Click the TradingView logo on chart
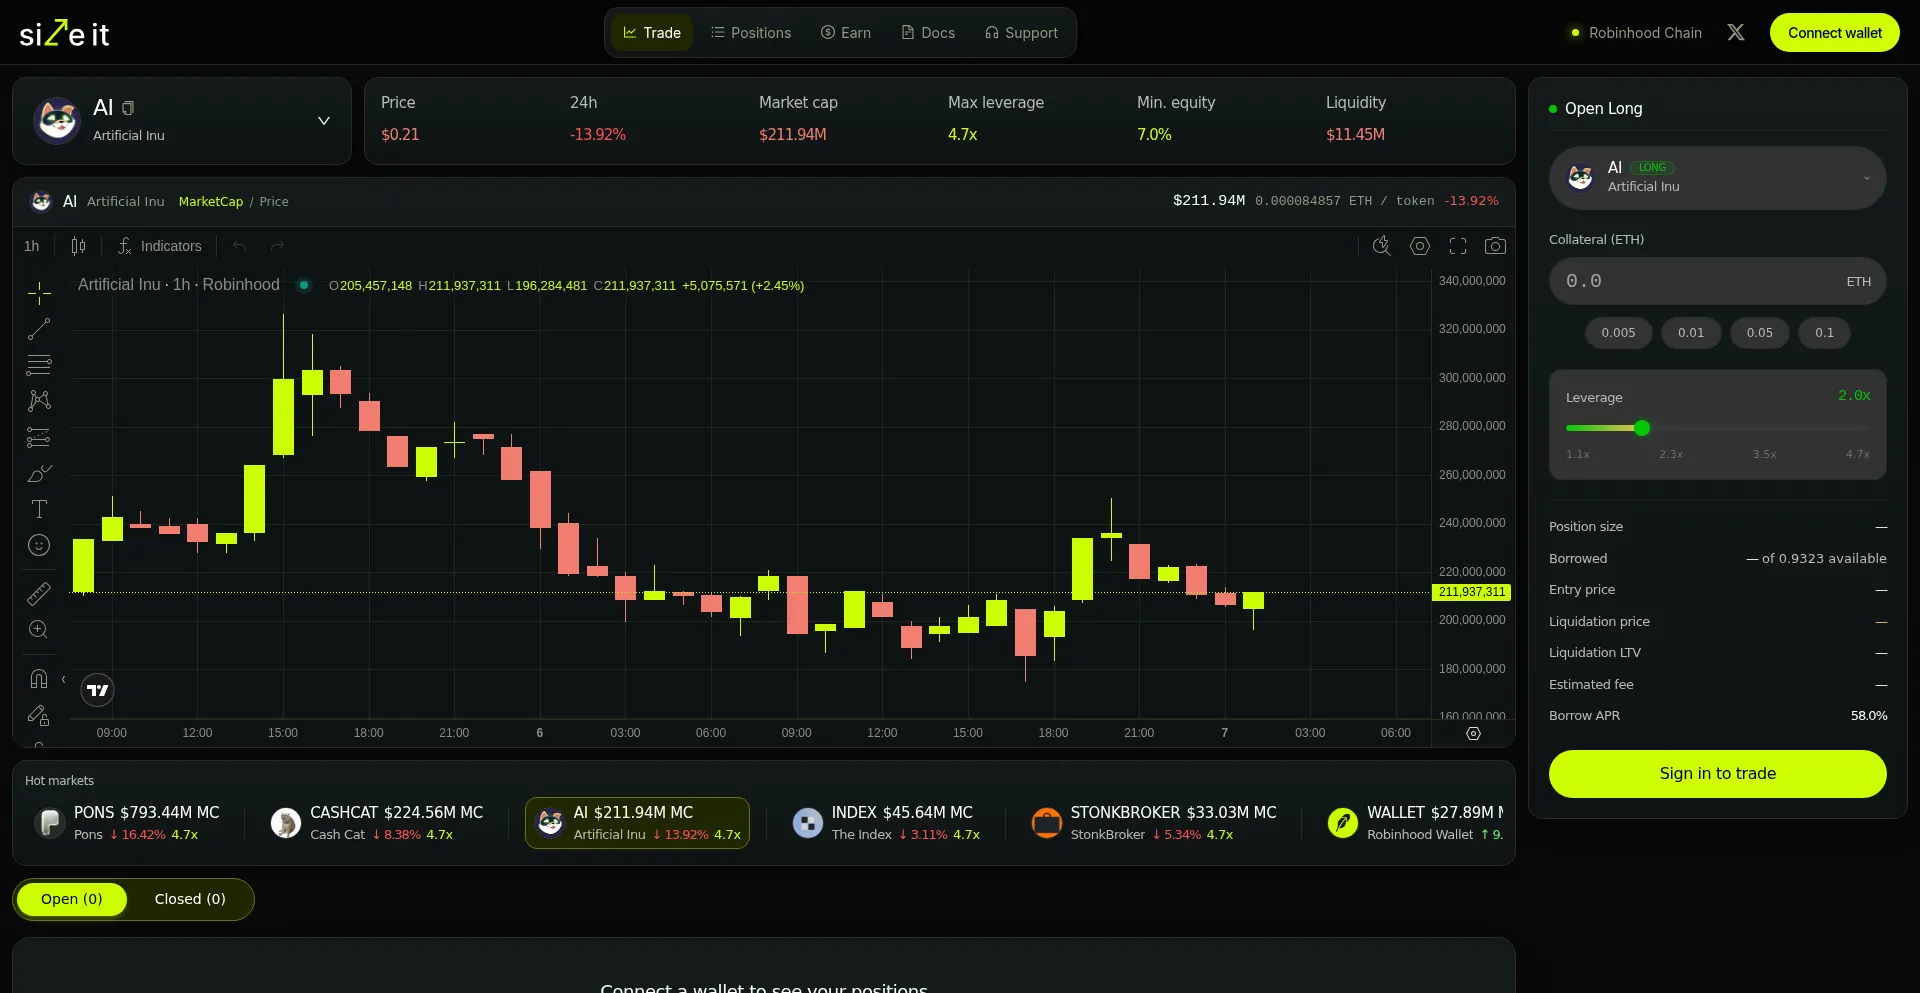The image size is (1920, 993). pos(97,690)
